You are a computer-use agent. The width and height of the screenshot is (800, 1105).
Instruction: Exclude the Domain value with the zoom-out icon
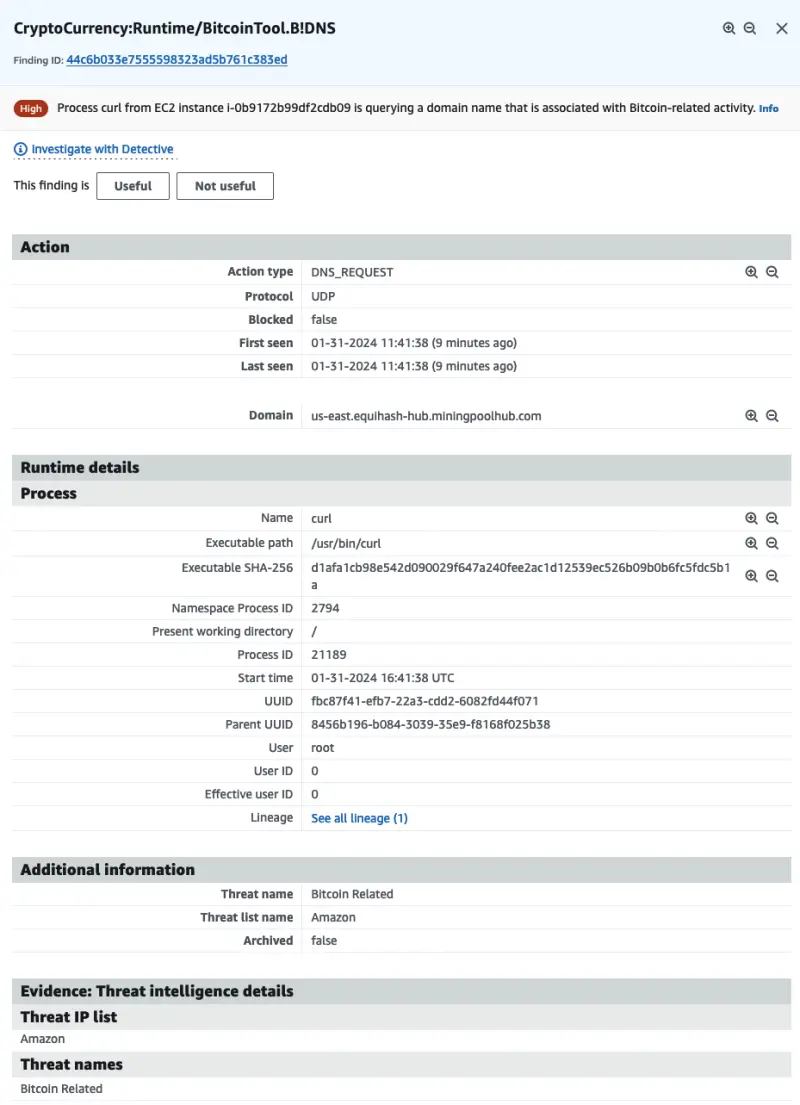771,415
